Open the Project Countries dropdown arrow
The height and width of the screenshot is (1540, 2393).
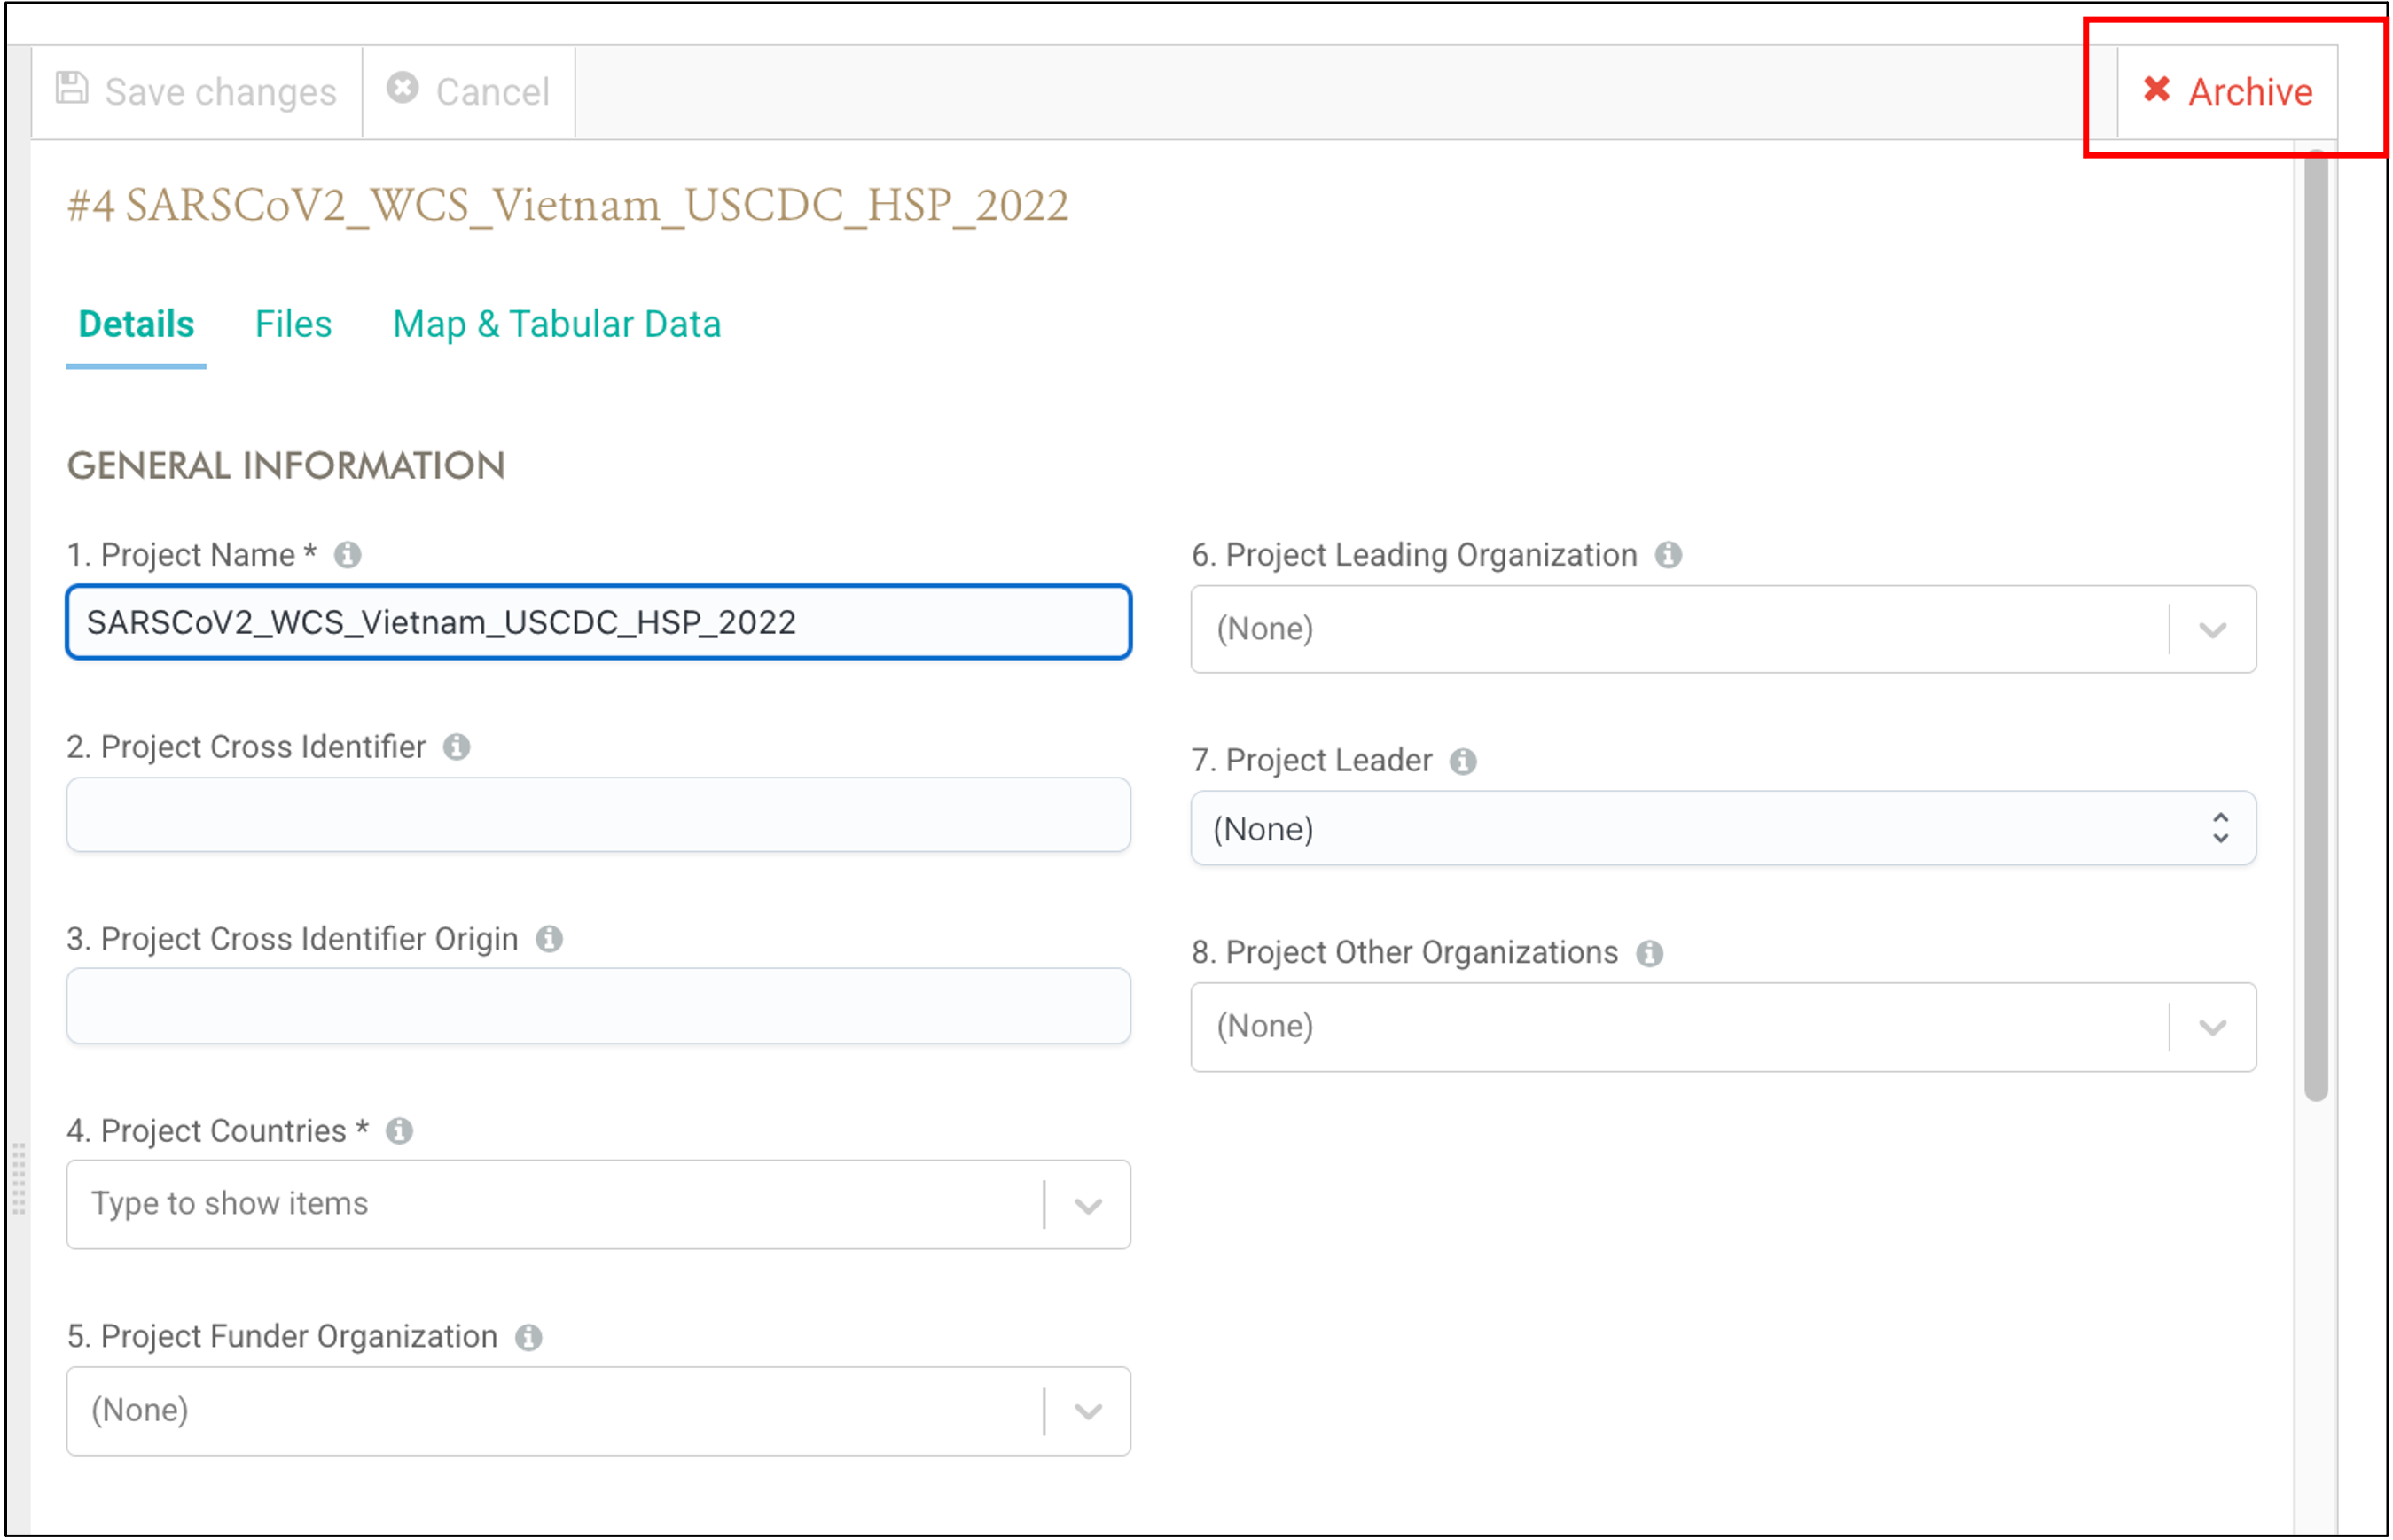(1088, 1205)
